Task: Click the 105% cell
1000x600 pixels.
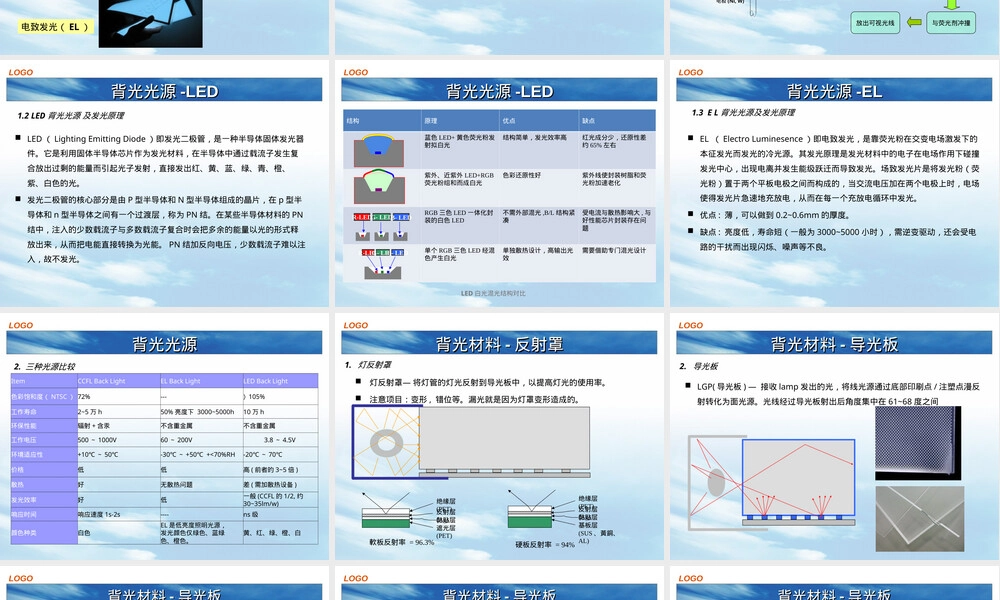Action: pyautogui.click(x=280, y=396)
